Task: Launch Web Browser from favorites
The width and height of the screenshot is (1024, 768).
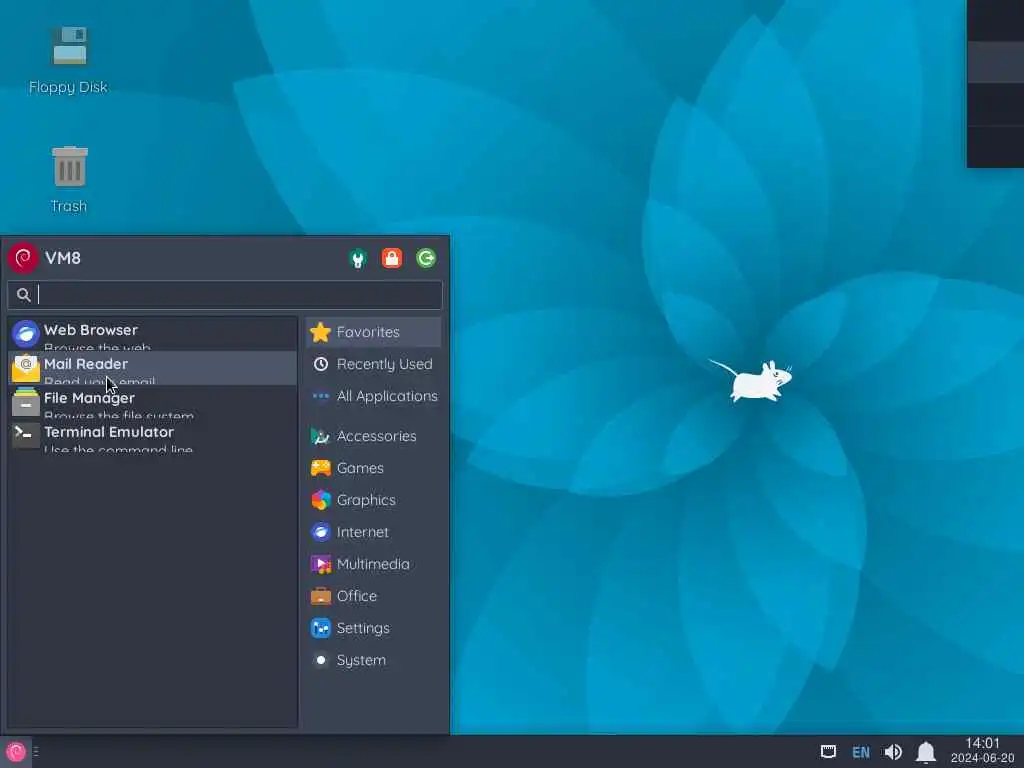Action: (153, 334)
